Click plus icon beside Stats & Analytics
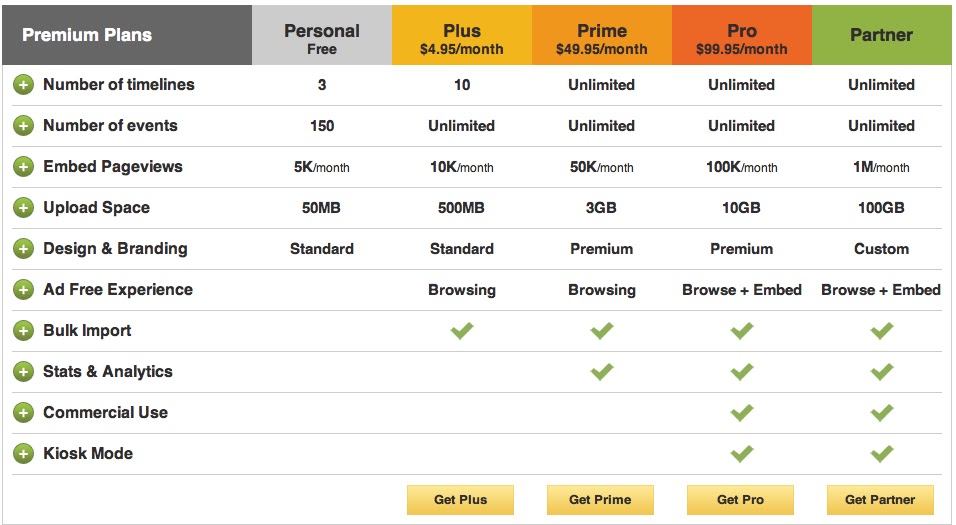 (23, 372)
